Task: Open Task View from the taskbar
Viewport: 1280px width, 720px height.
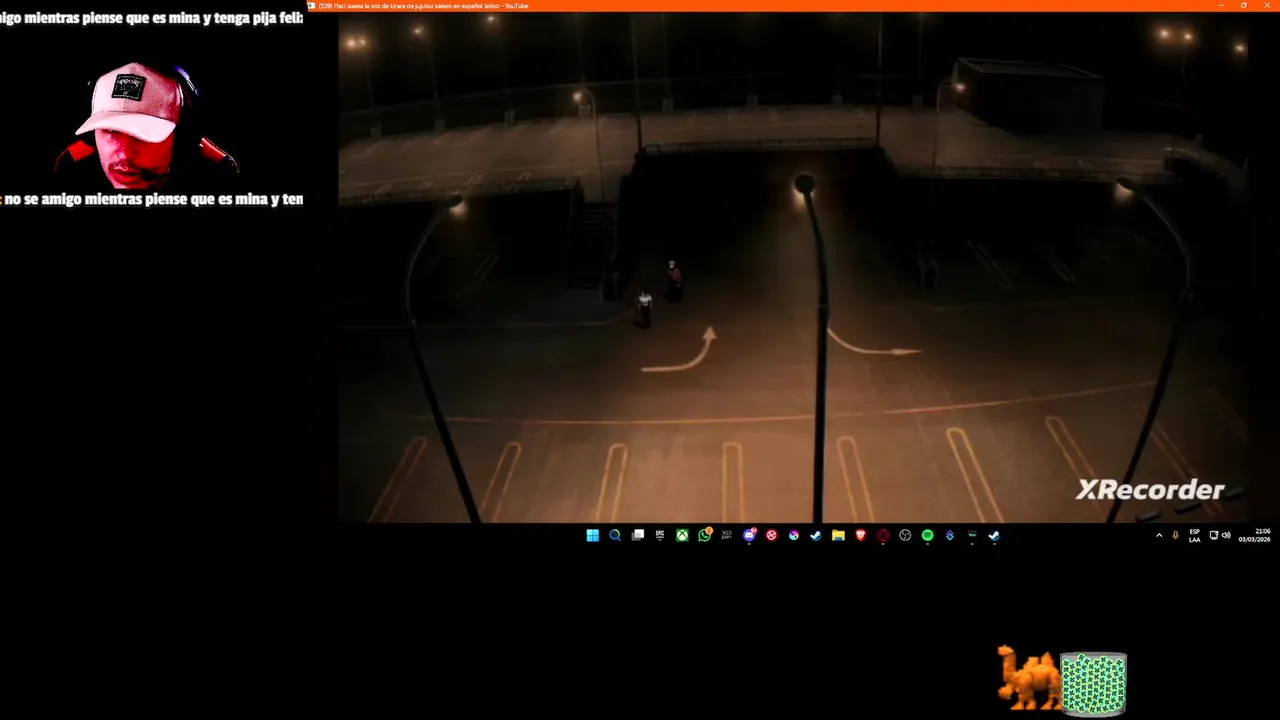Action: [x=638, y=535]
